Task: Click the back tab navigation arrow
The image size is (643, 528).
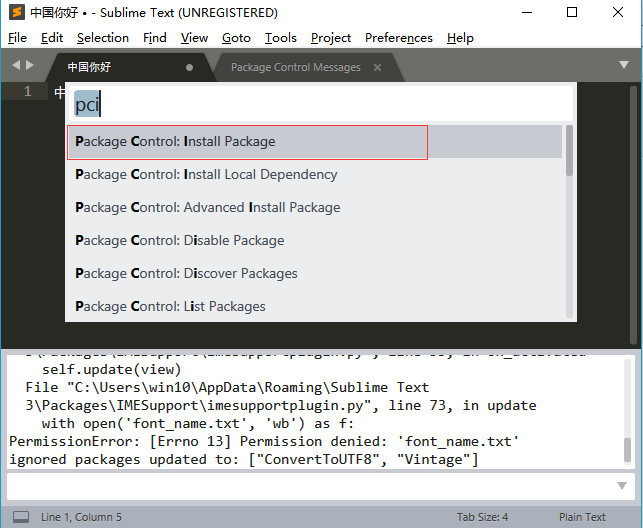Action: point(16,65)
